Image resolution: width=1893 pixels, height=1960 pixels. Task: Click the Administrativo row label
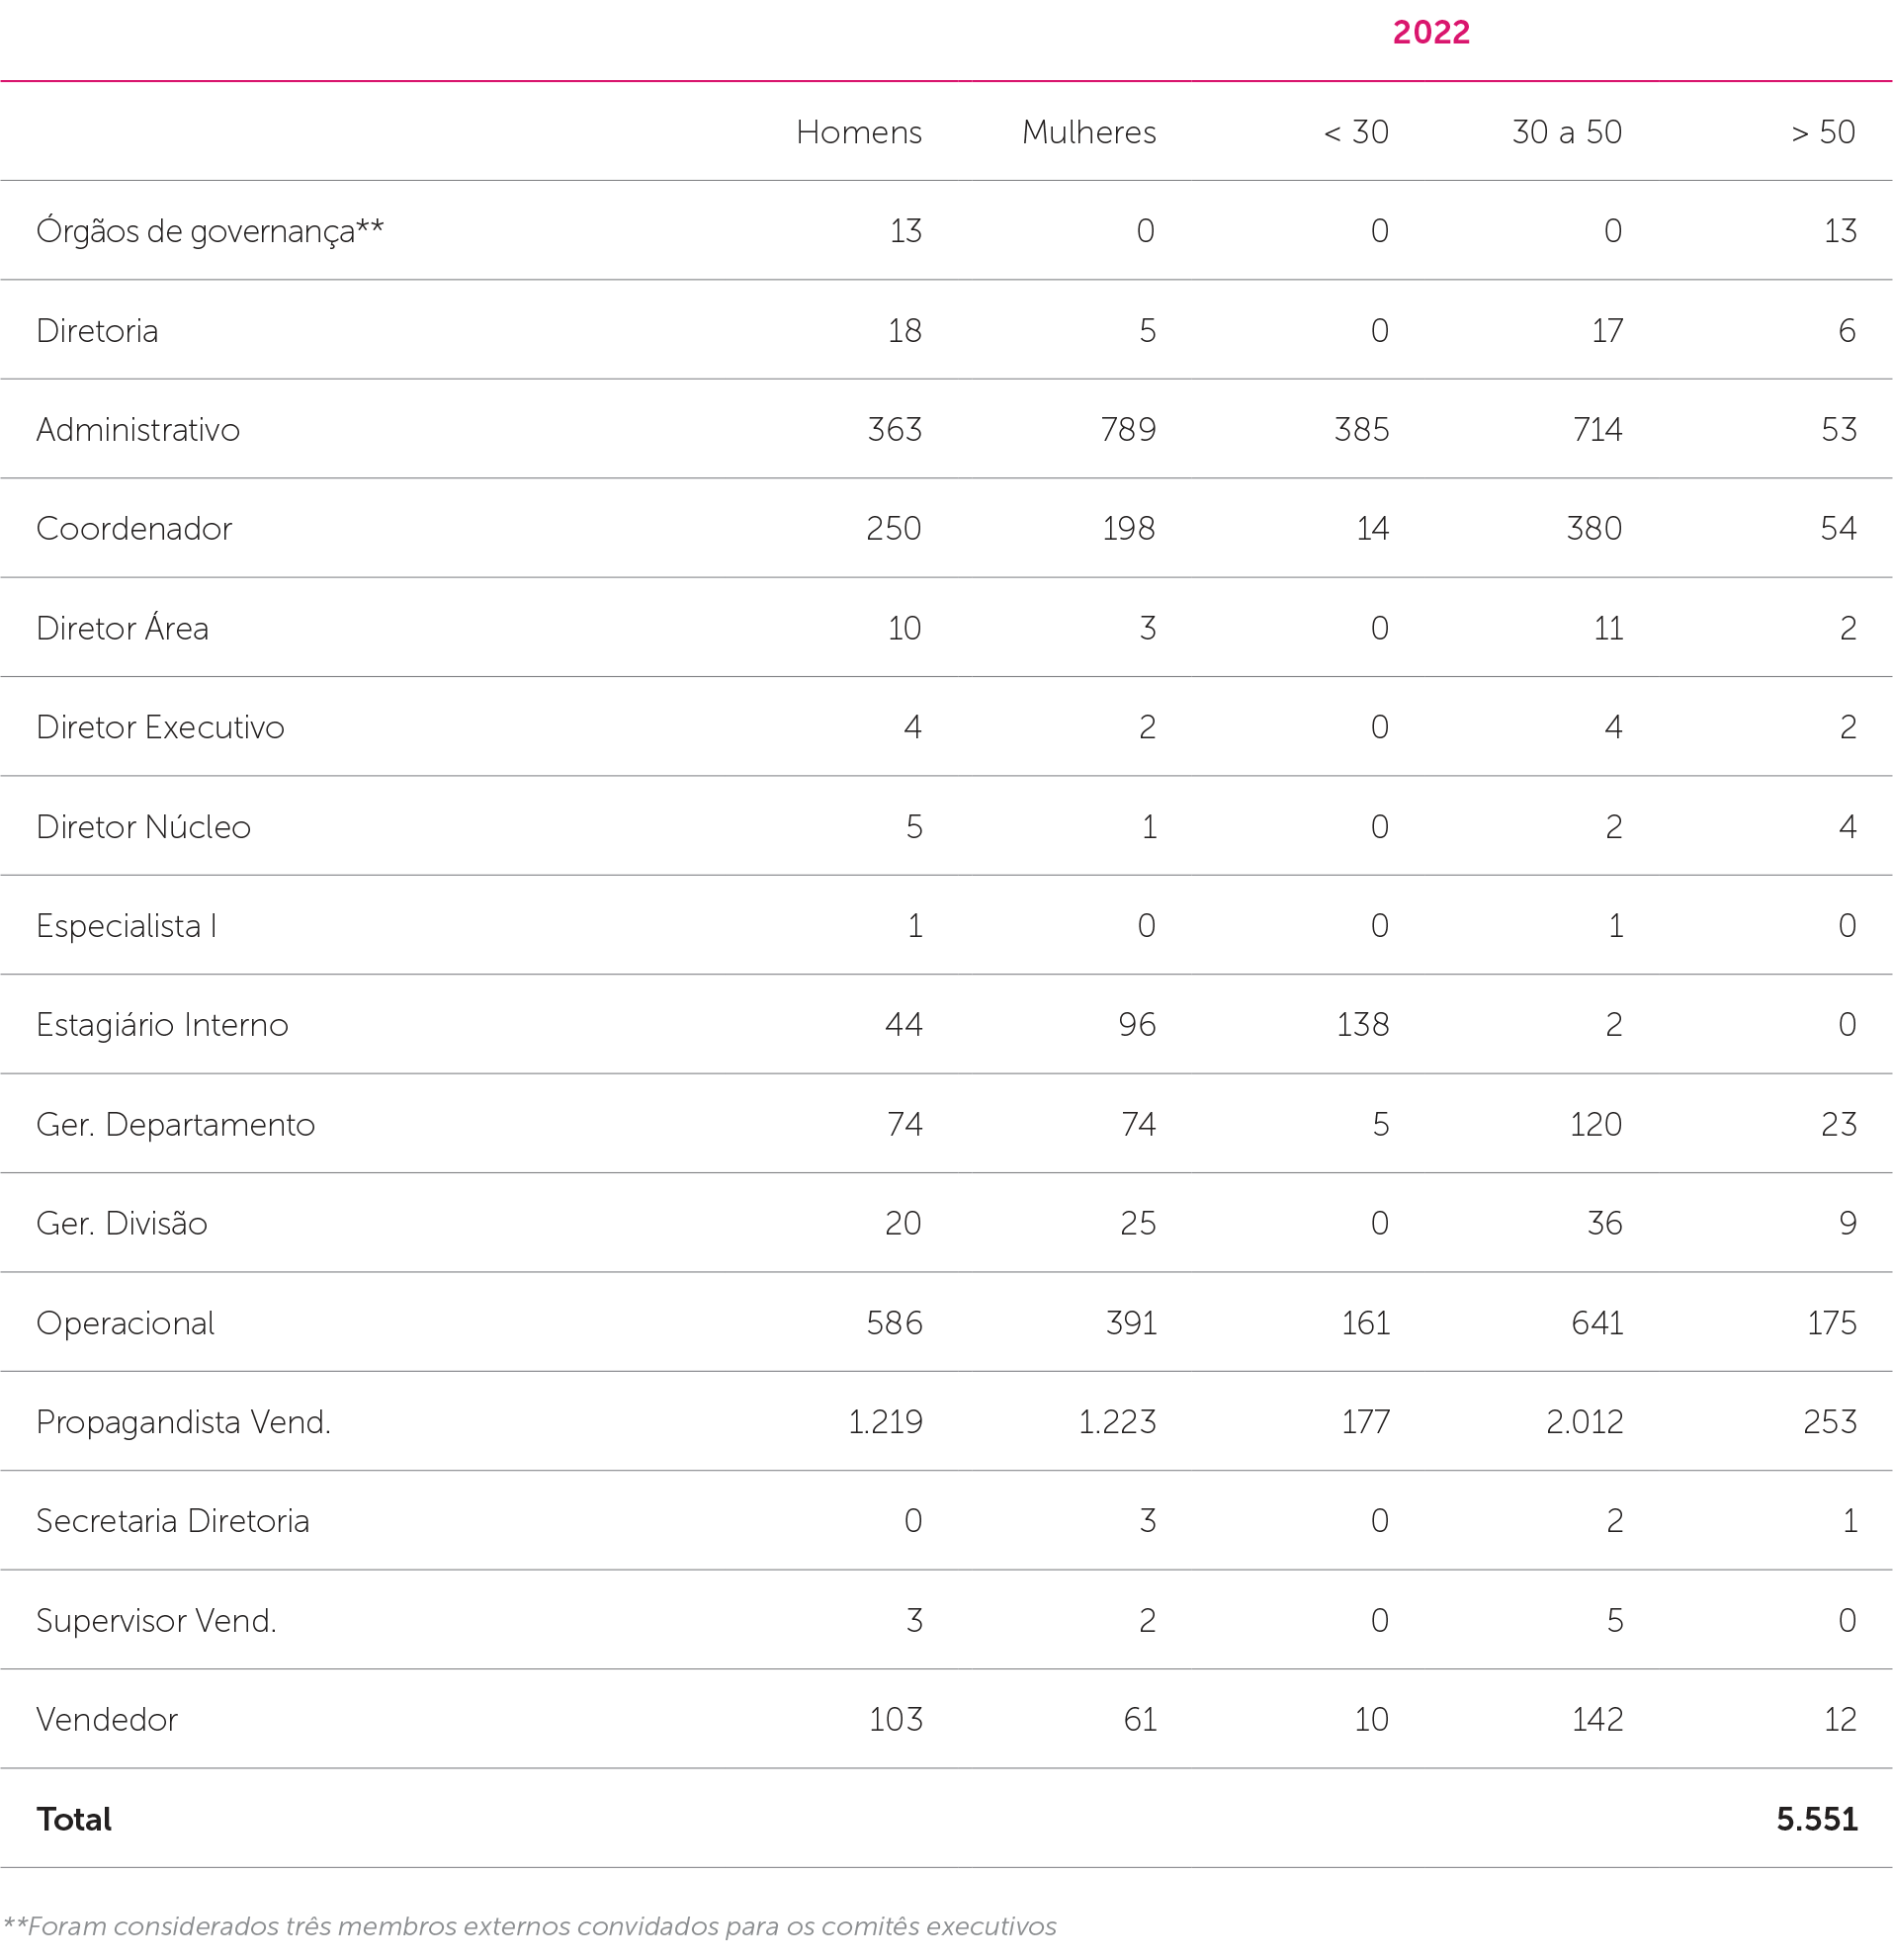(138, 430)
